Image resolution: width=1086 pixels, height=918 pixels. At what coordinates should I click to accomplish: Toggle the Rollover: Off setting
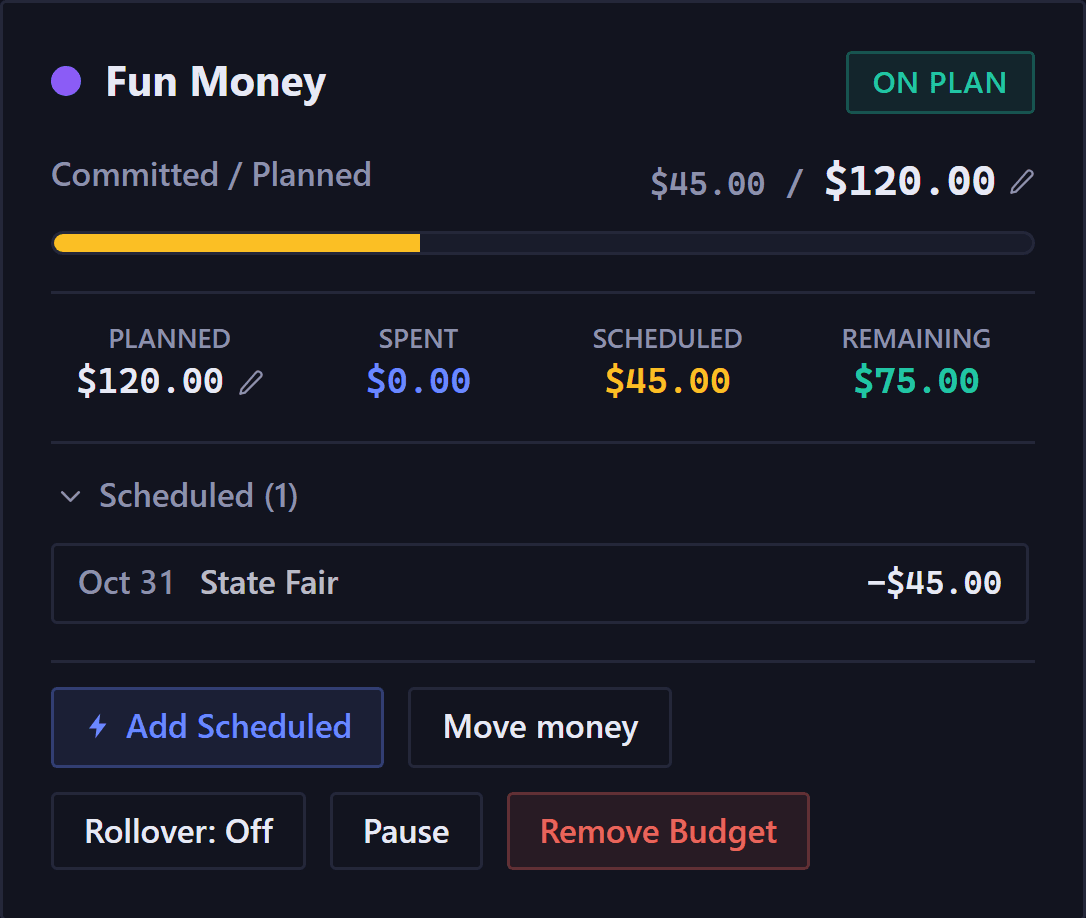click(x=179, y=831)
